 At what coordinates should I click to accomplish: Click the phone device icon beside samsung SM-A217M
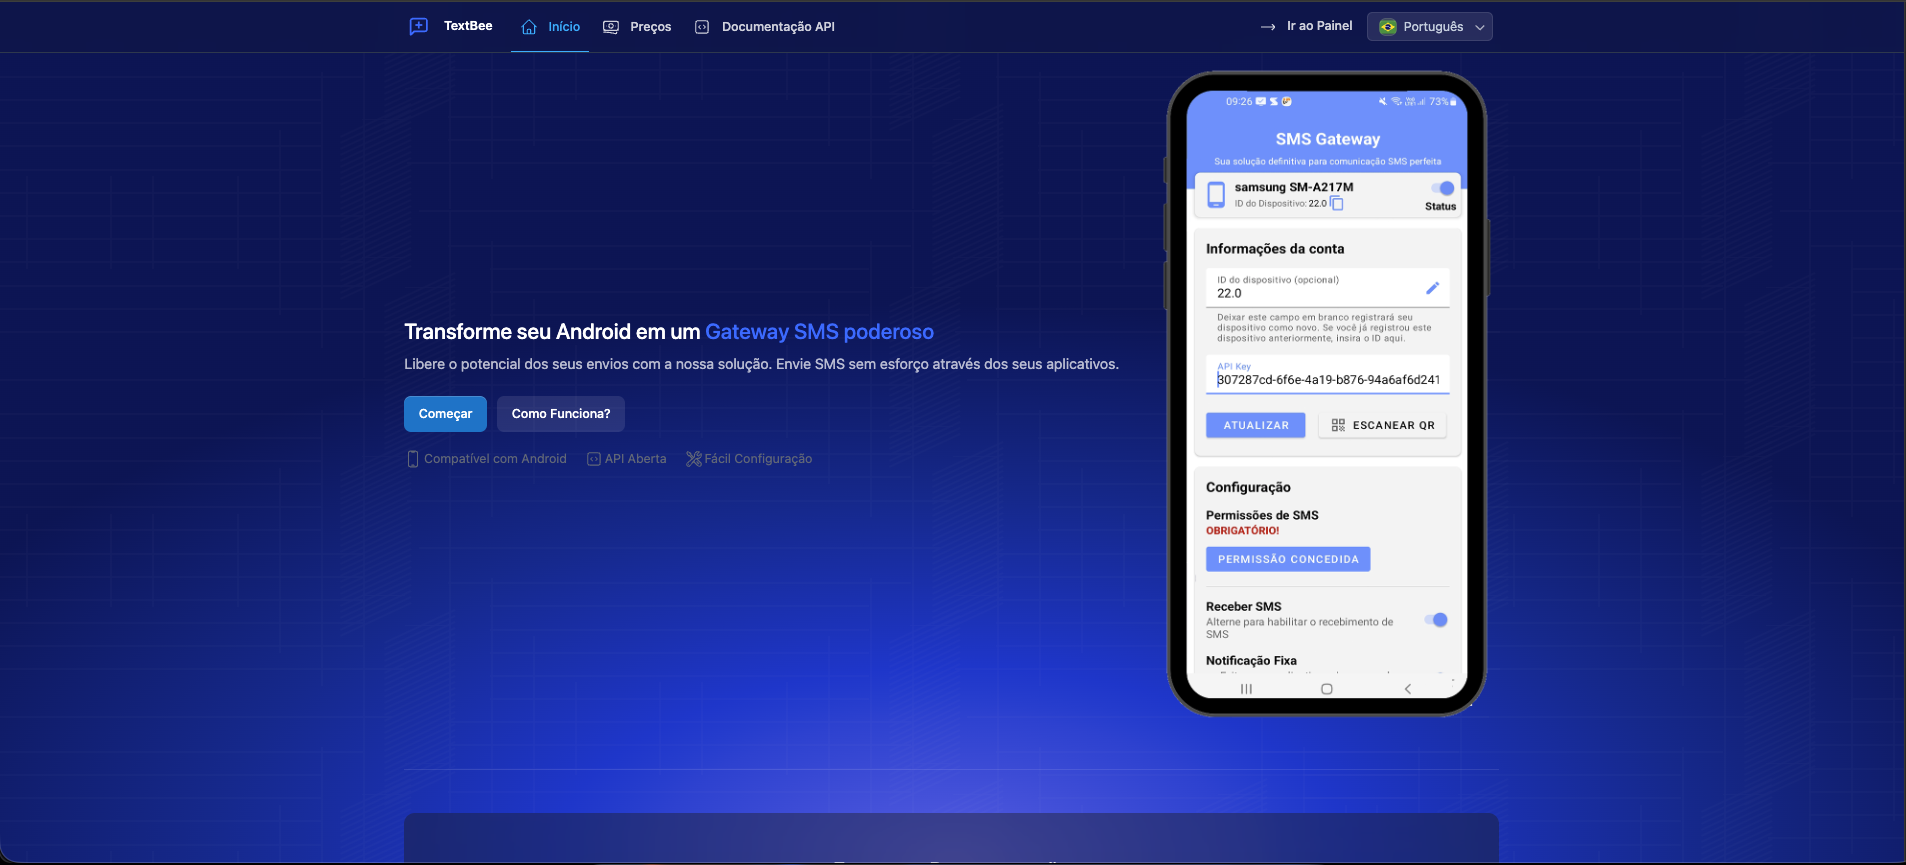[1216, 194]
